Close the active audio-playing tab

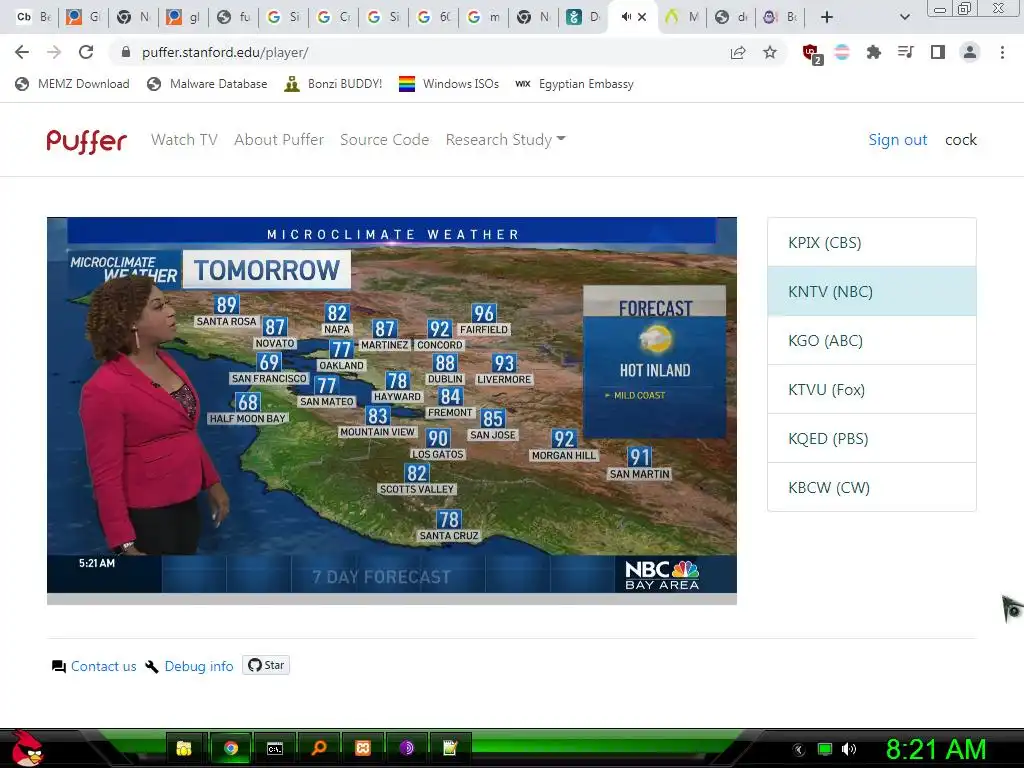(642, 17)
